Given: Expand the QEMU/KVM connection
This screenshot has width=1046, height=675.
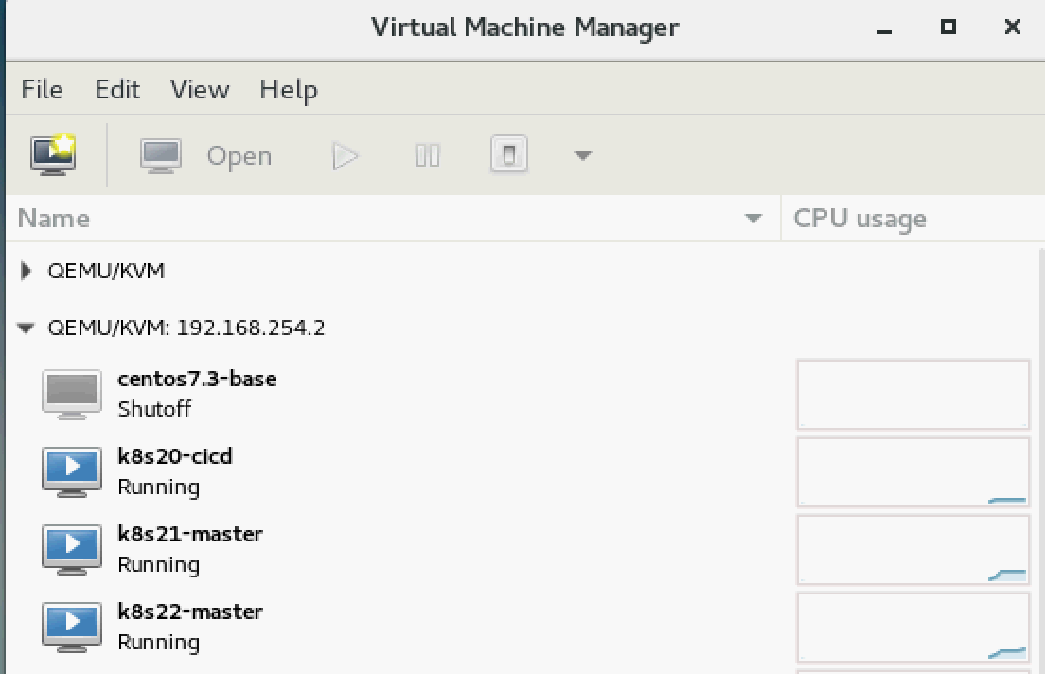Looking at the screenshot, I should 27,270.
